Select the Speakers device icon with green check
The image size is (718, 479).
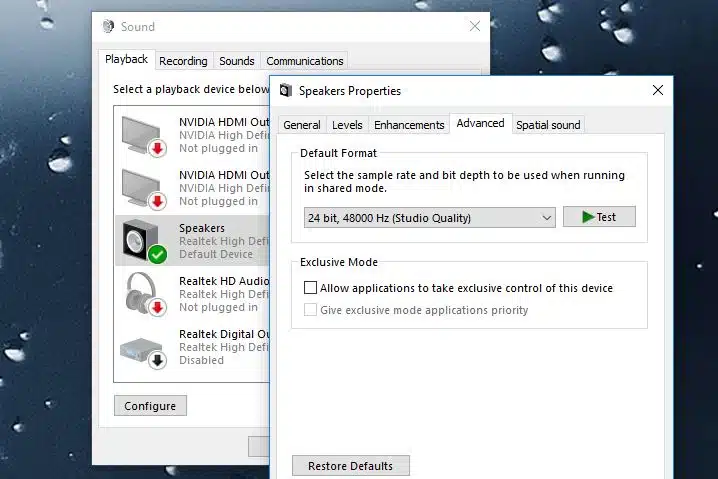(x=144, y=241)
